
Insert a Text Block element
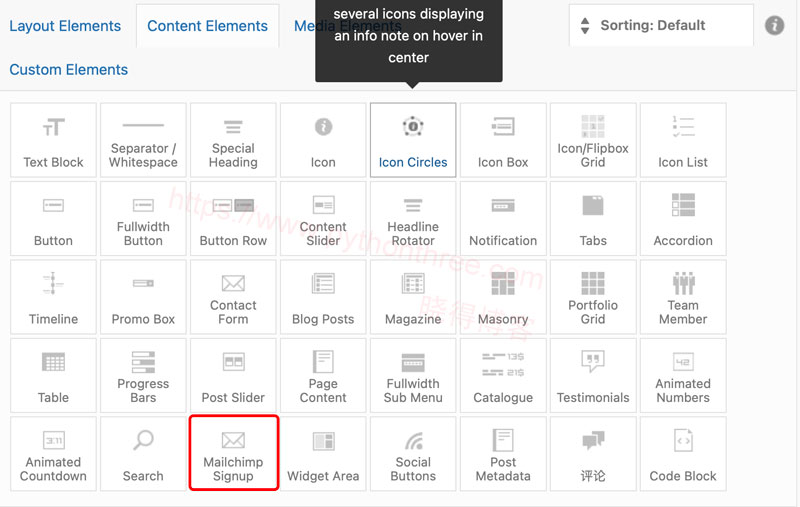[x=53, y=140]
